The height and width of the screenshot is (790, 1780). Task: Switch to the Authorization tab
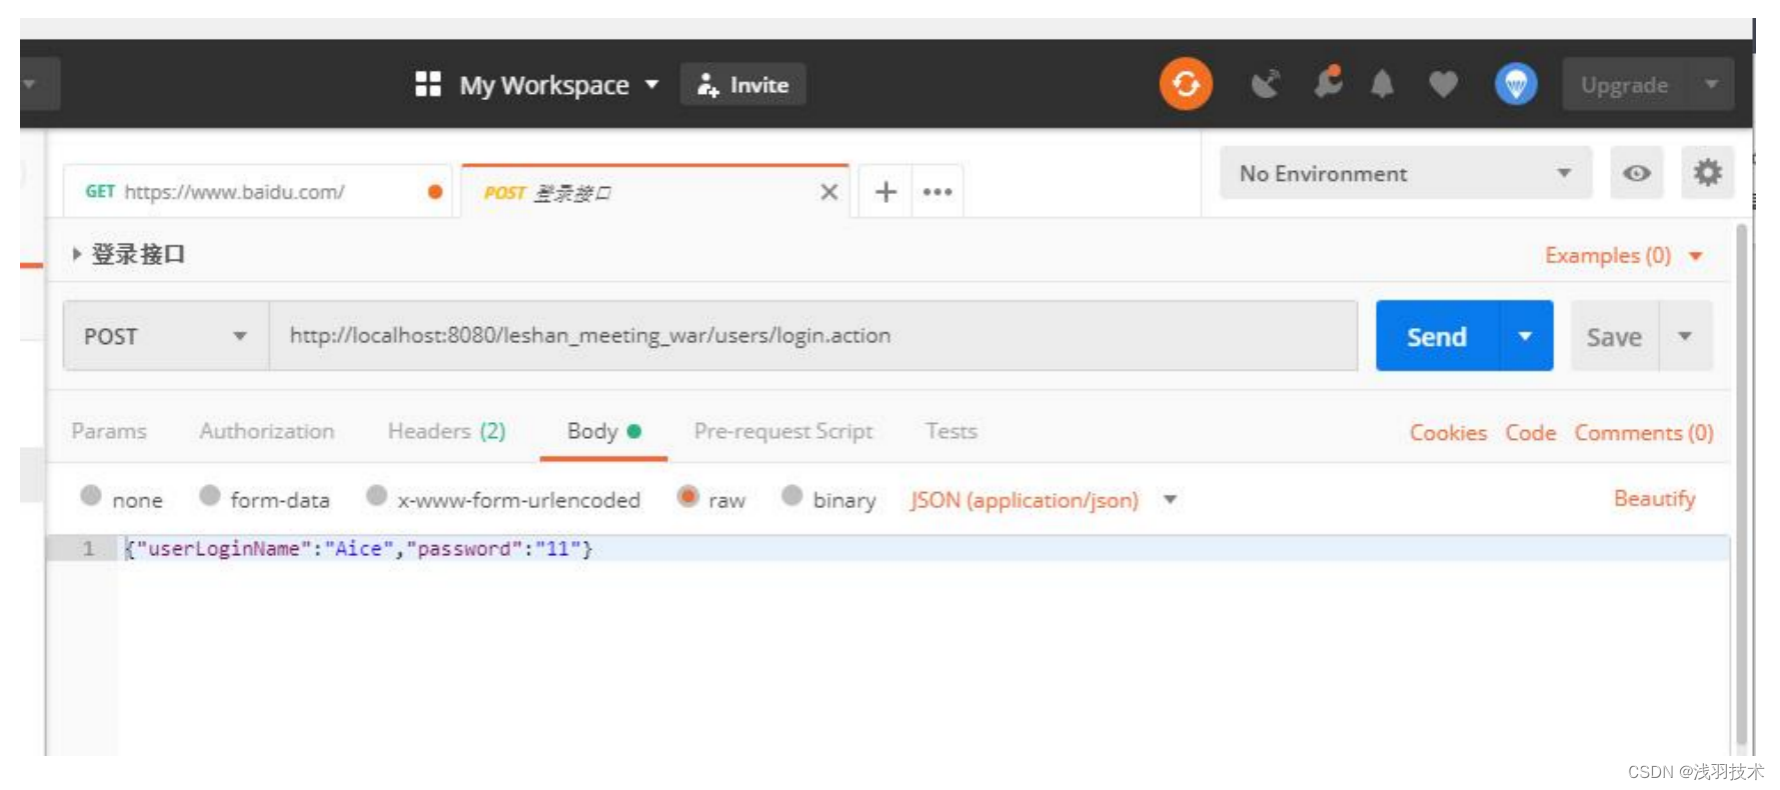pos(267,431)
